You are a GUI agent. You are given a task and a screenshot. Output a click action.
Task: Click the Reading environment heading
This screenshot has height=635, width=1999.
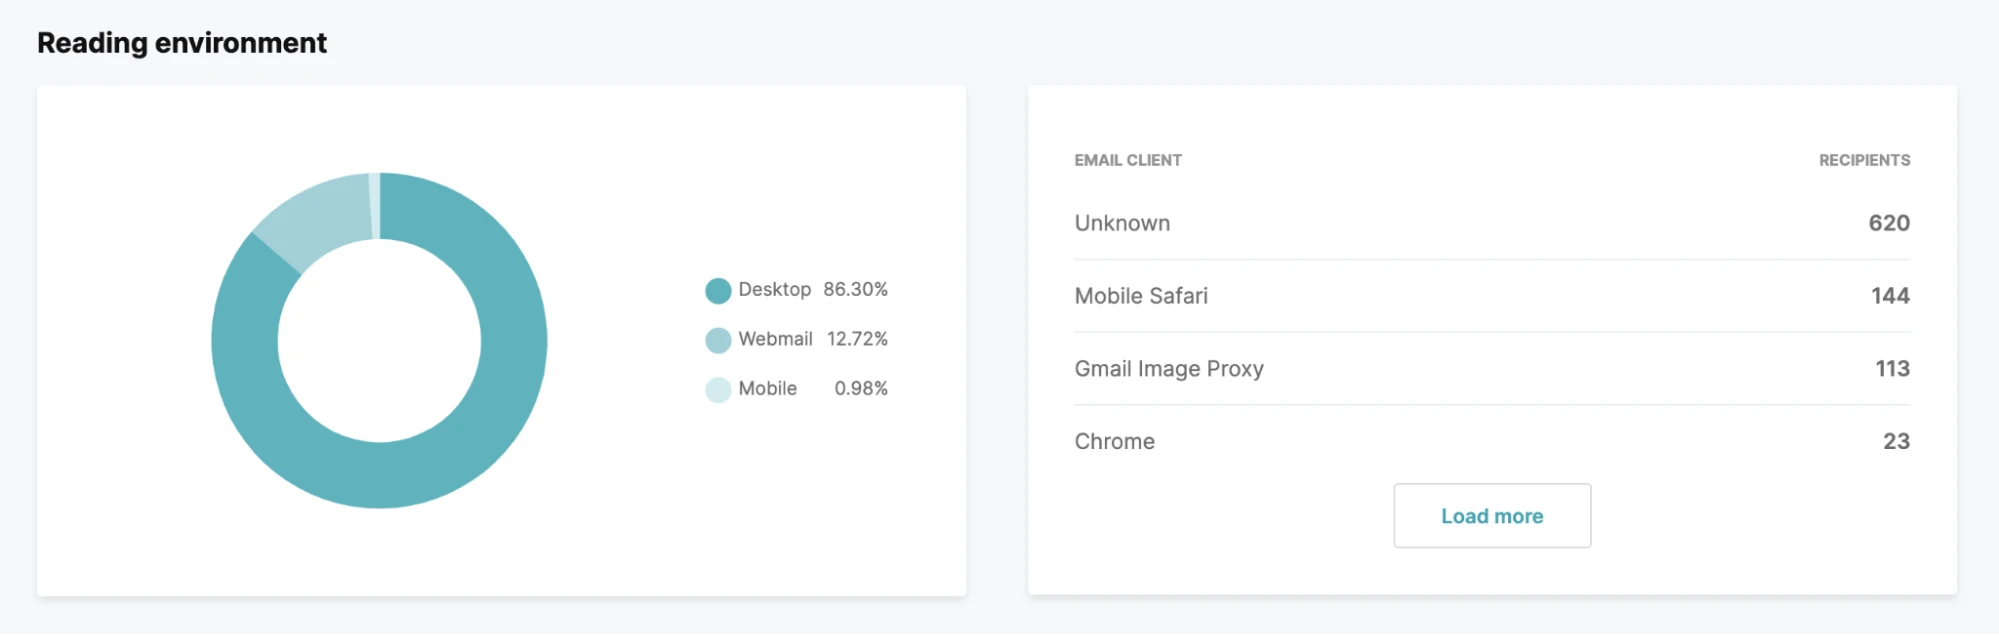[182, 43]
